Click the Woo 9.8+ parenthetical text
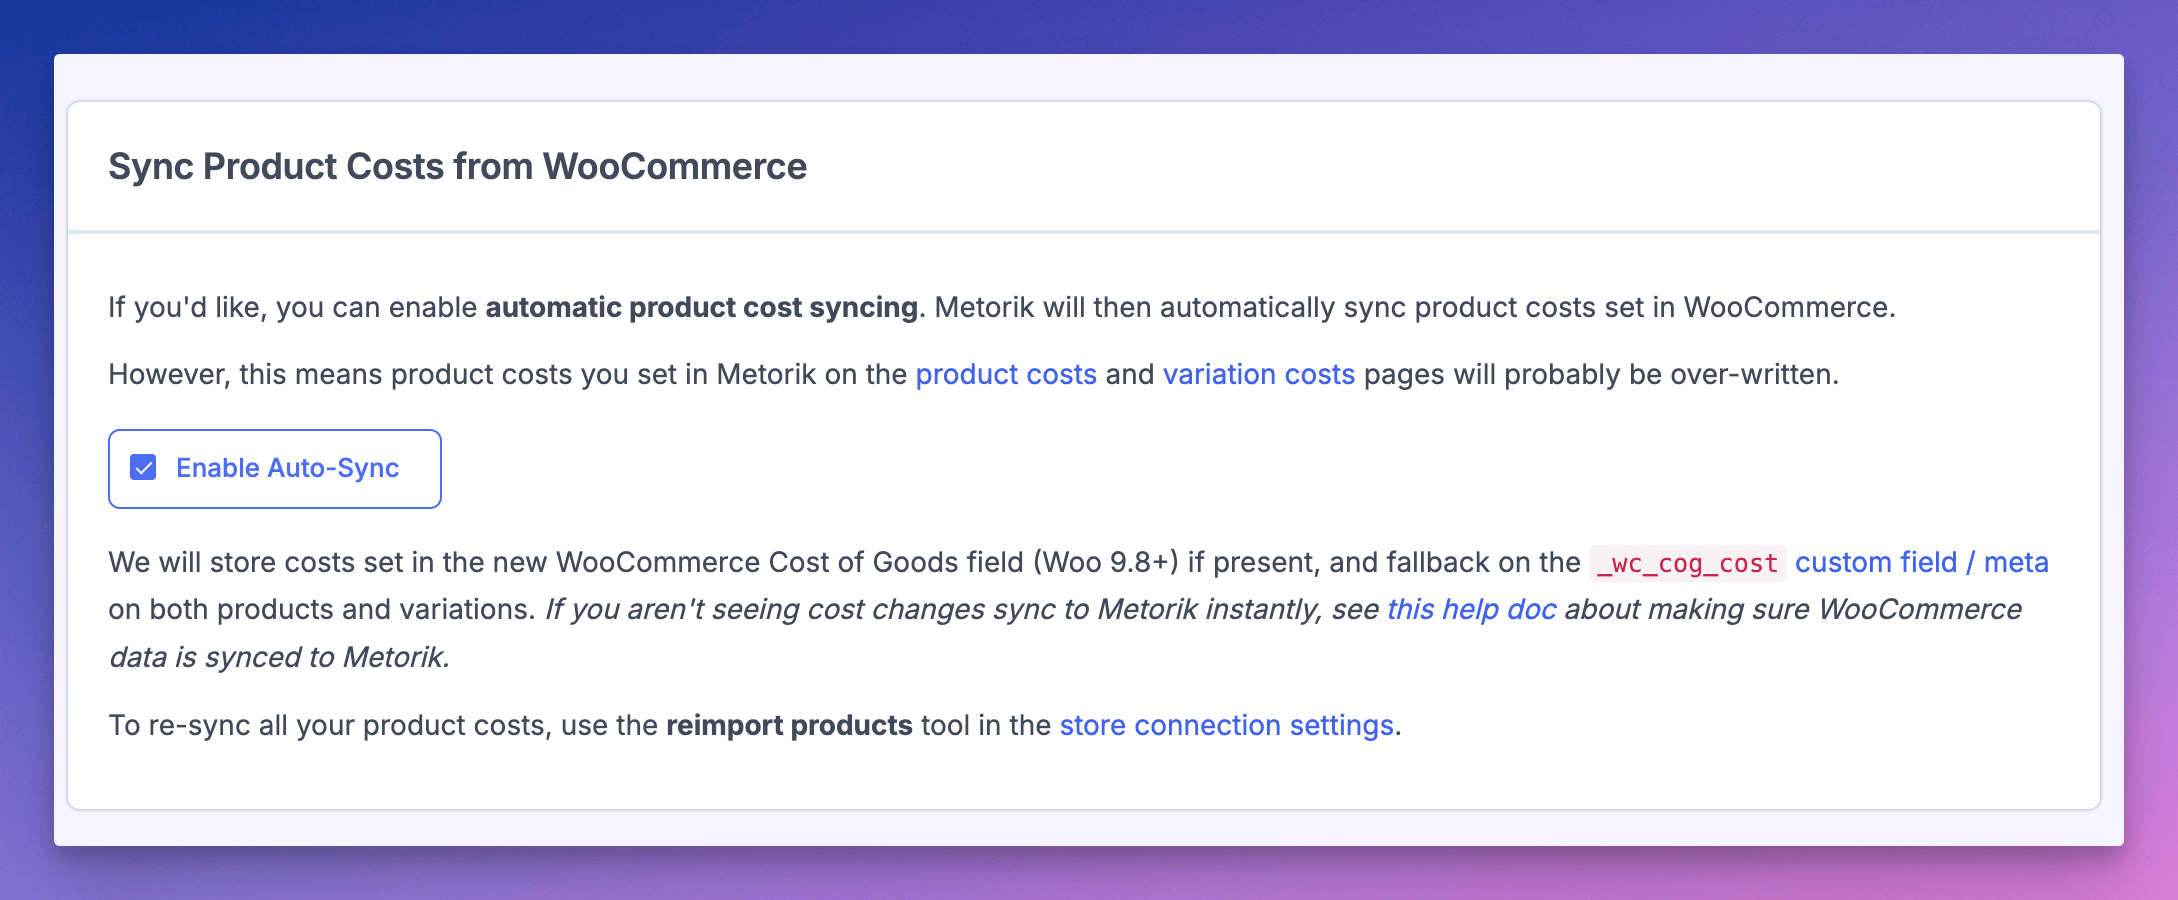The height and width of the screenshot is (900, 2178). click(1106, 562)
